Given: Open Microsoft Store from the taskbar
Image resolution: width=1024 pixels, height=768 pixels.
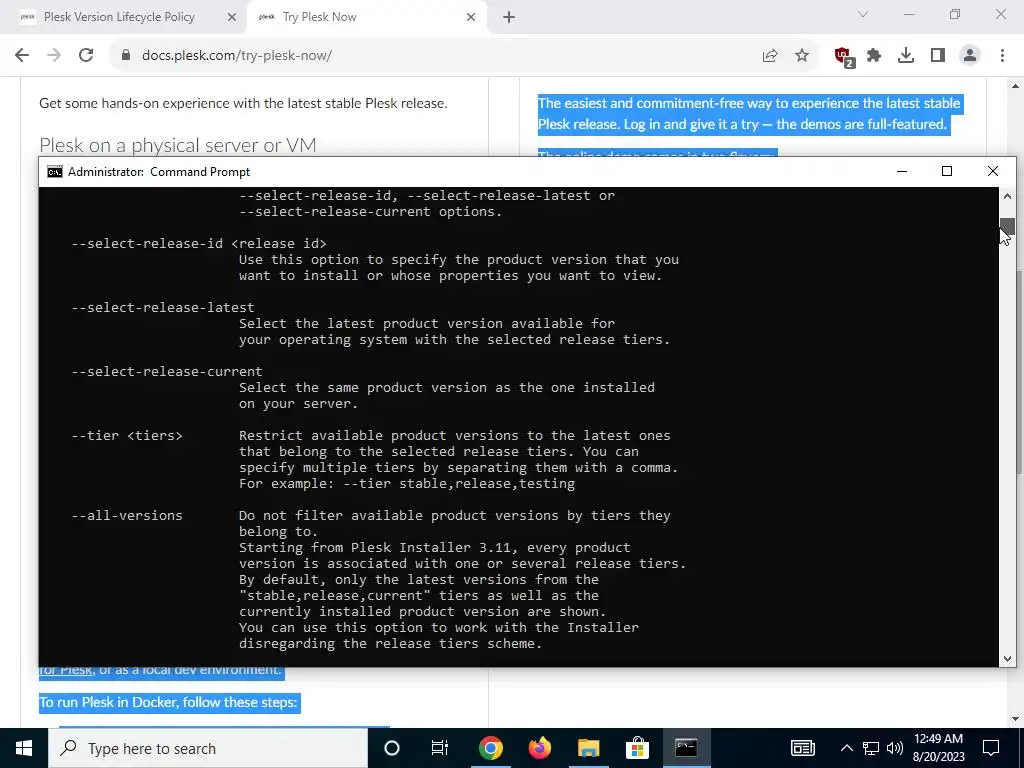Looking at the screenshot, I should [x=637, y=748].
